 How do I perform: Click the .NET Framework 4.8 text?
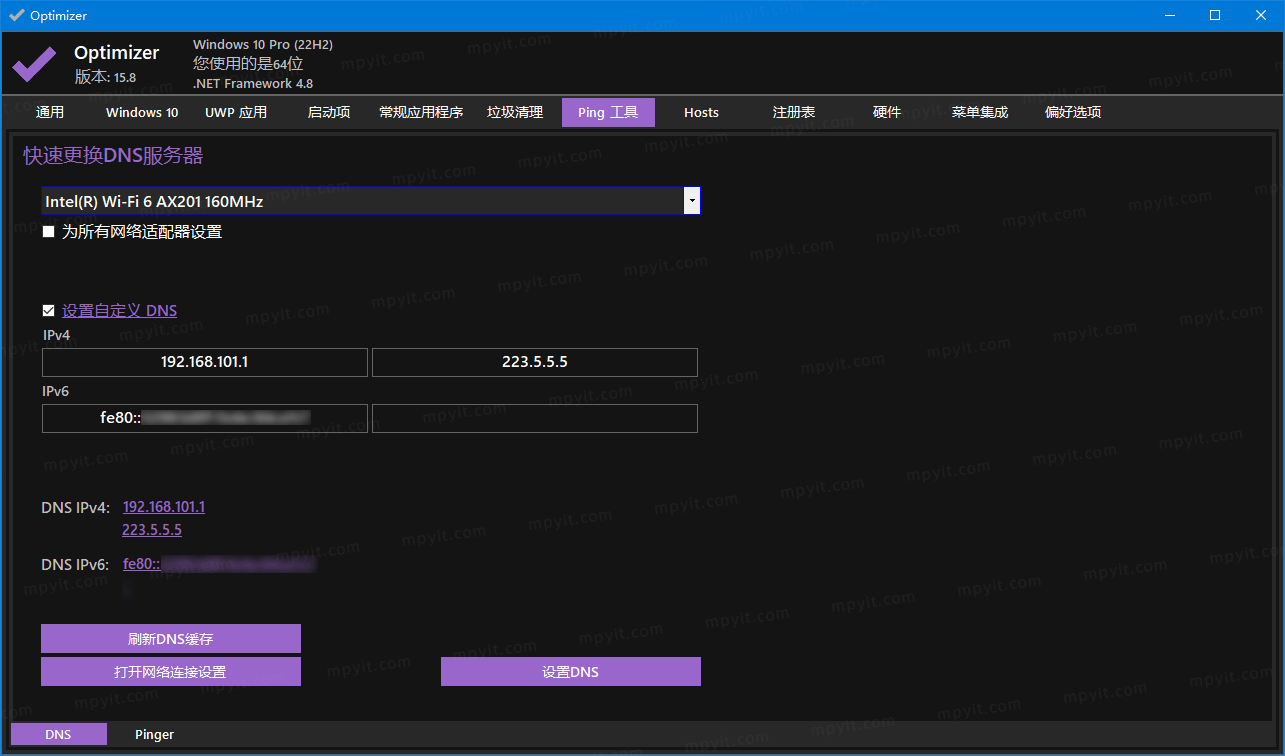point(253,84)
